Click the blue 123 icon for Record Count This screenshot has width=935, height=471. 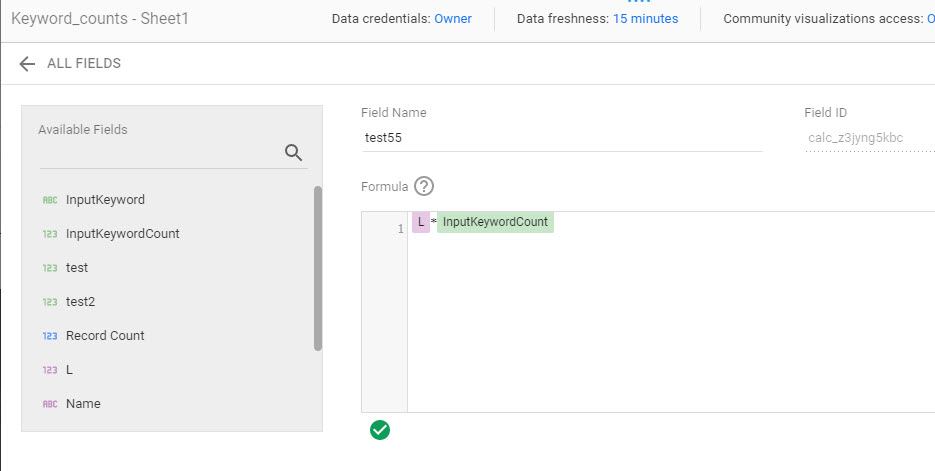50,336
